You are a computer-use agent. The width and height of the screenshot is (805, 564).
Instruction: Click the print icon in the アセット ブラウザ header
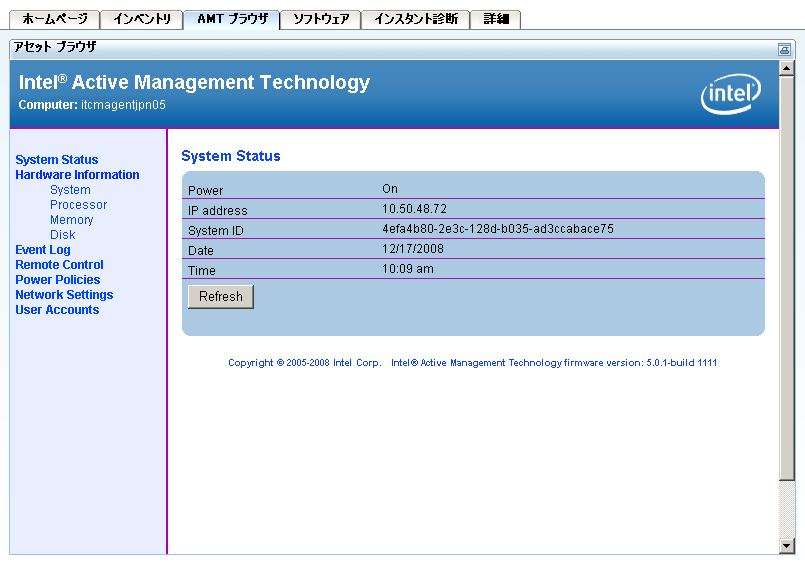pos(784,49)
